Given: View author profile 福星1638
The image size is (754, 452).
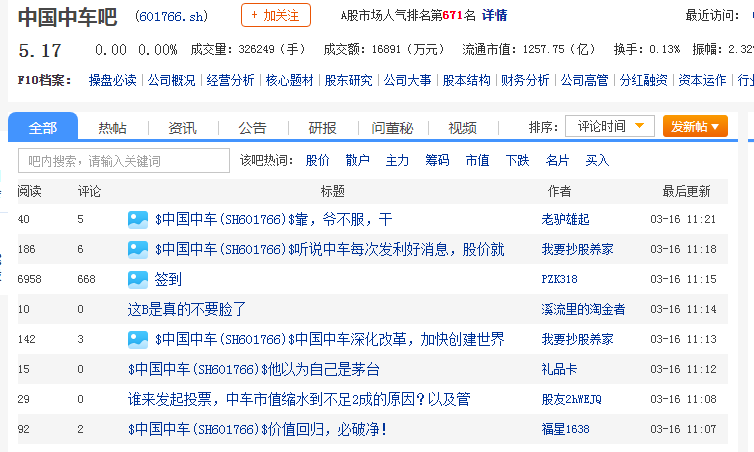Looking at the screenshot, I should [x=566, y=429].
